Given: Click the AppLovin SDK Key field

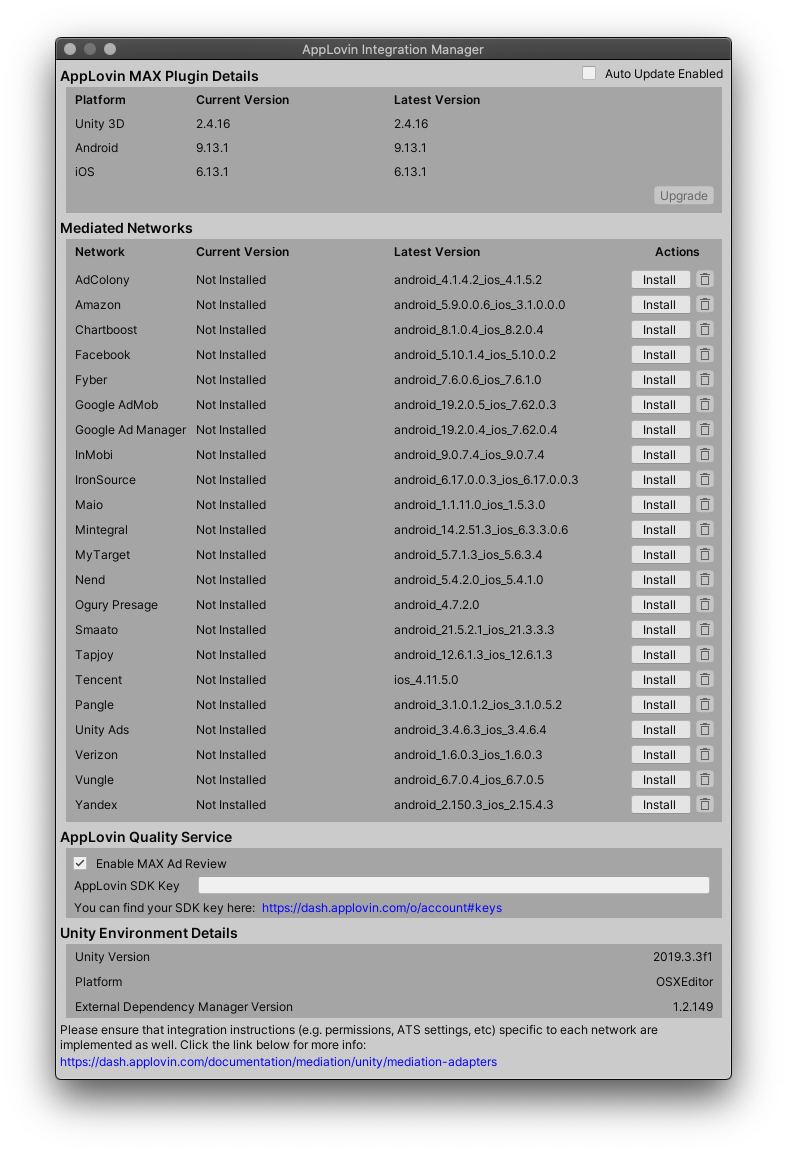Looking at the screenshot, I should [454, 885].
